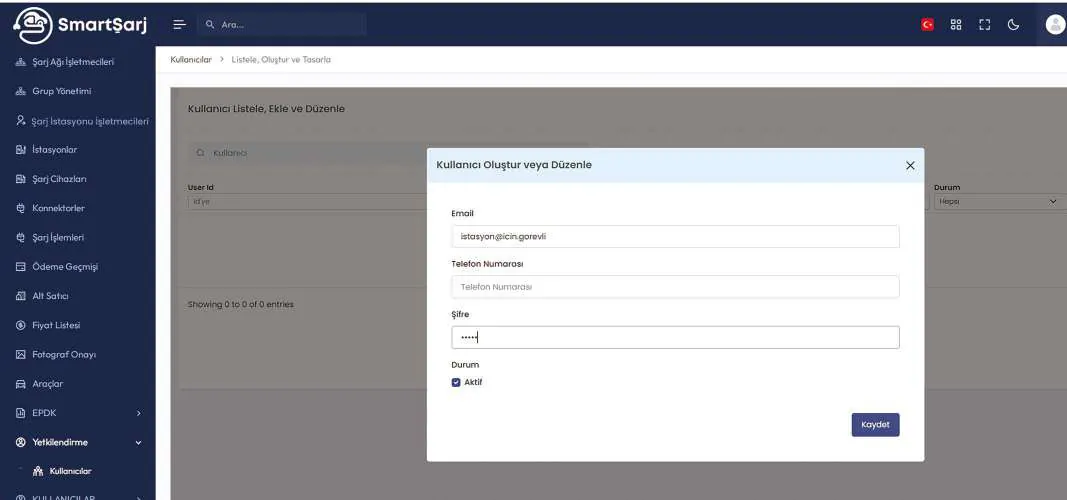Click Listele, Oluştur ve Tasarla breadcrumb
Image resolution: width=1067 pixels, height=500 pixels.
(282, 60)
